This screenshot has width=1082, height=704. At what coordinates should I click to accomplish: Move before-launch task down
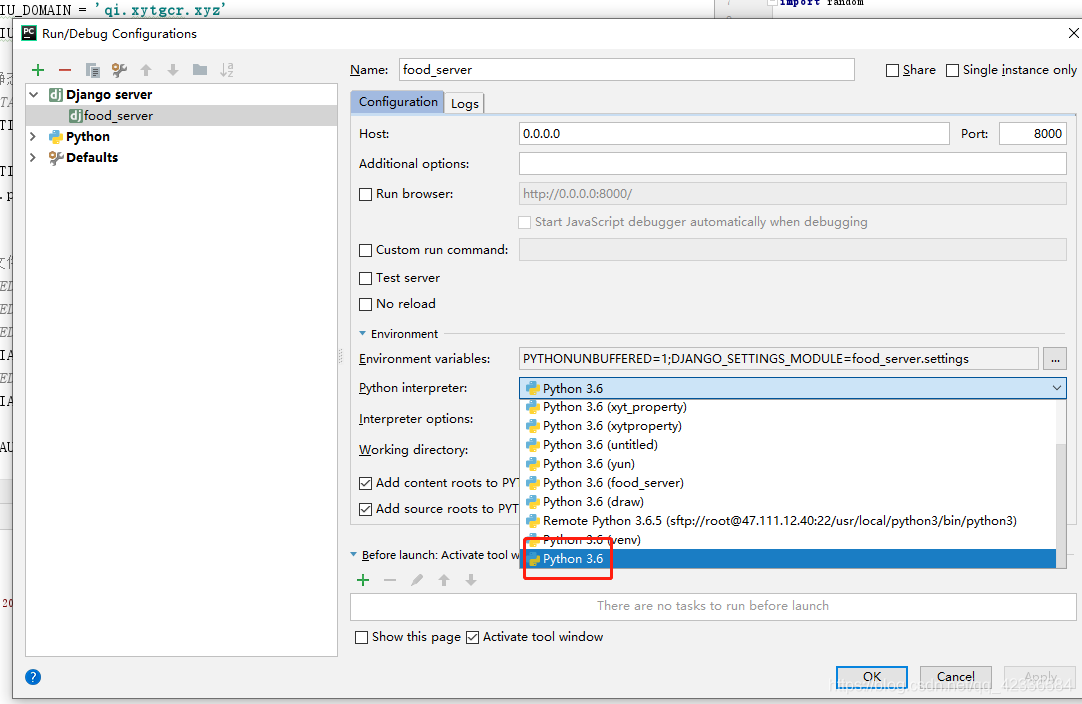pos(471,580)
